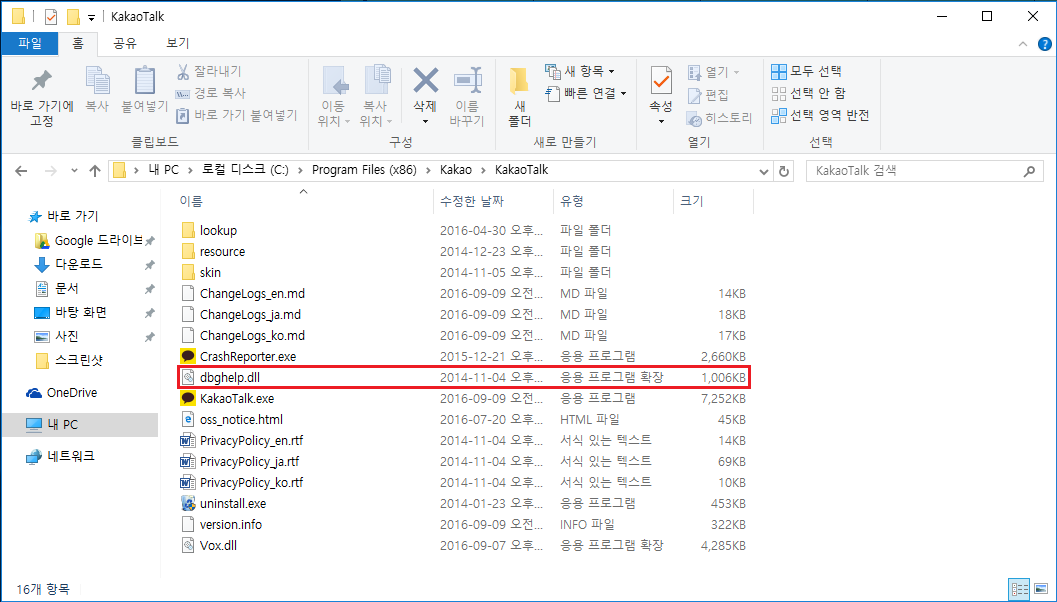Click Kakao in the address path
1057x602 pixels.
coord(456,170)
